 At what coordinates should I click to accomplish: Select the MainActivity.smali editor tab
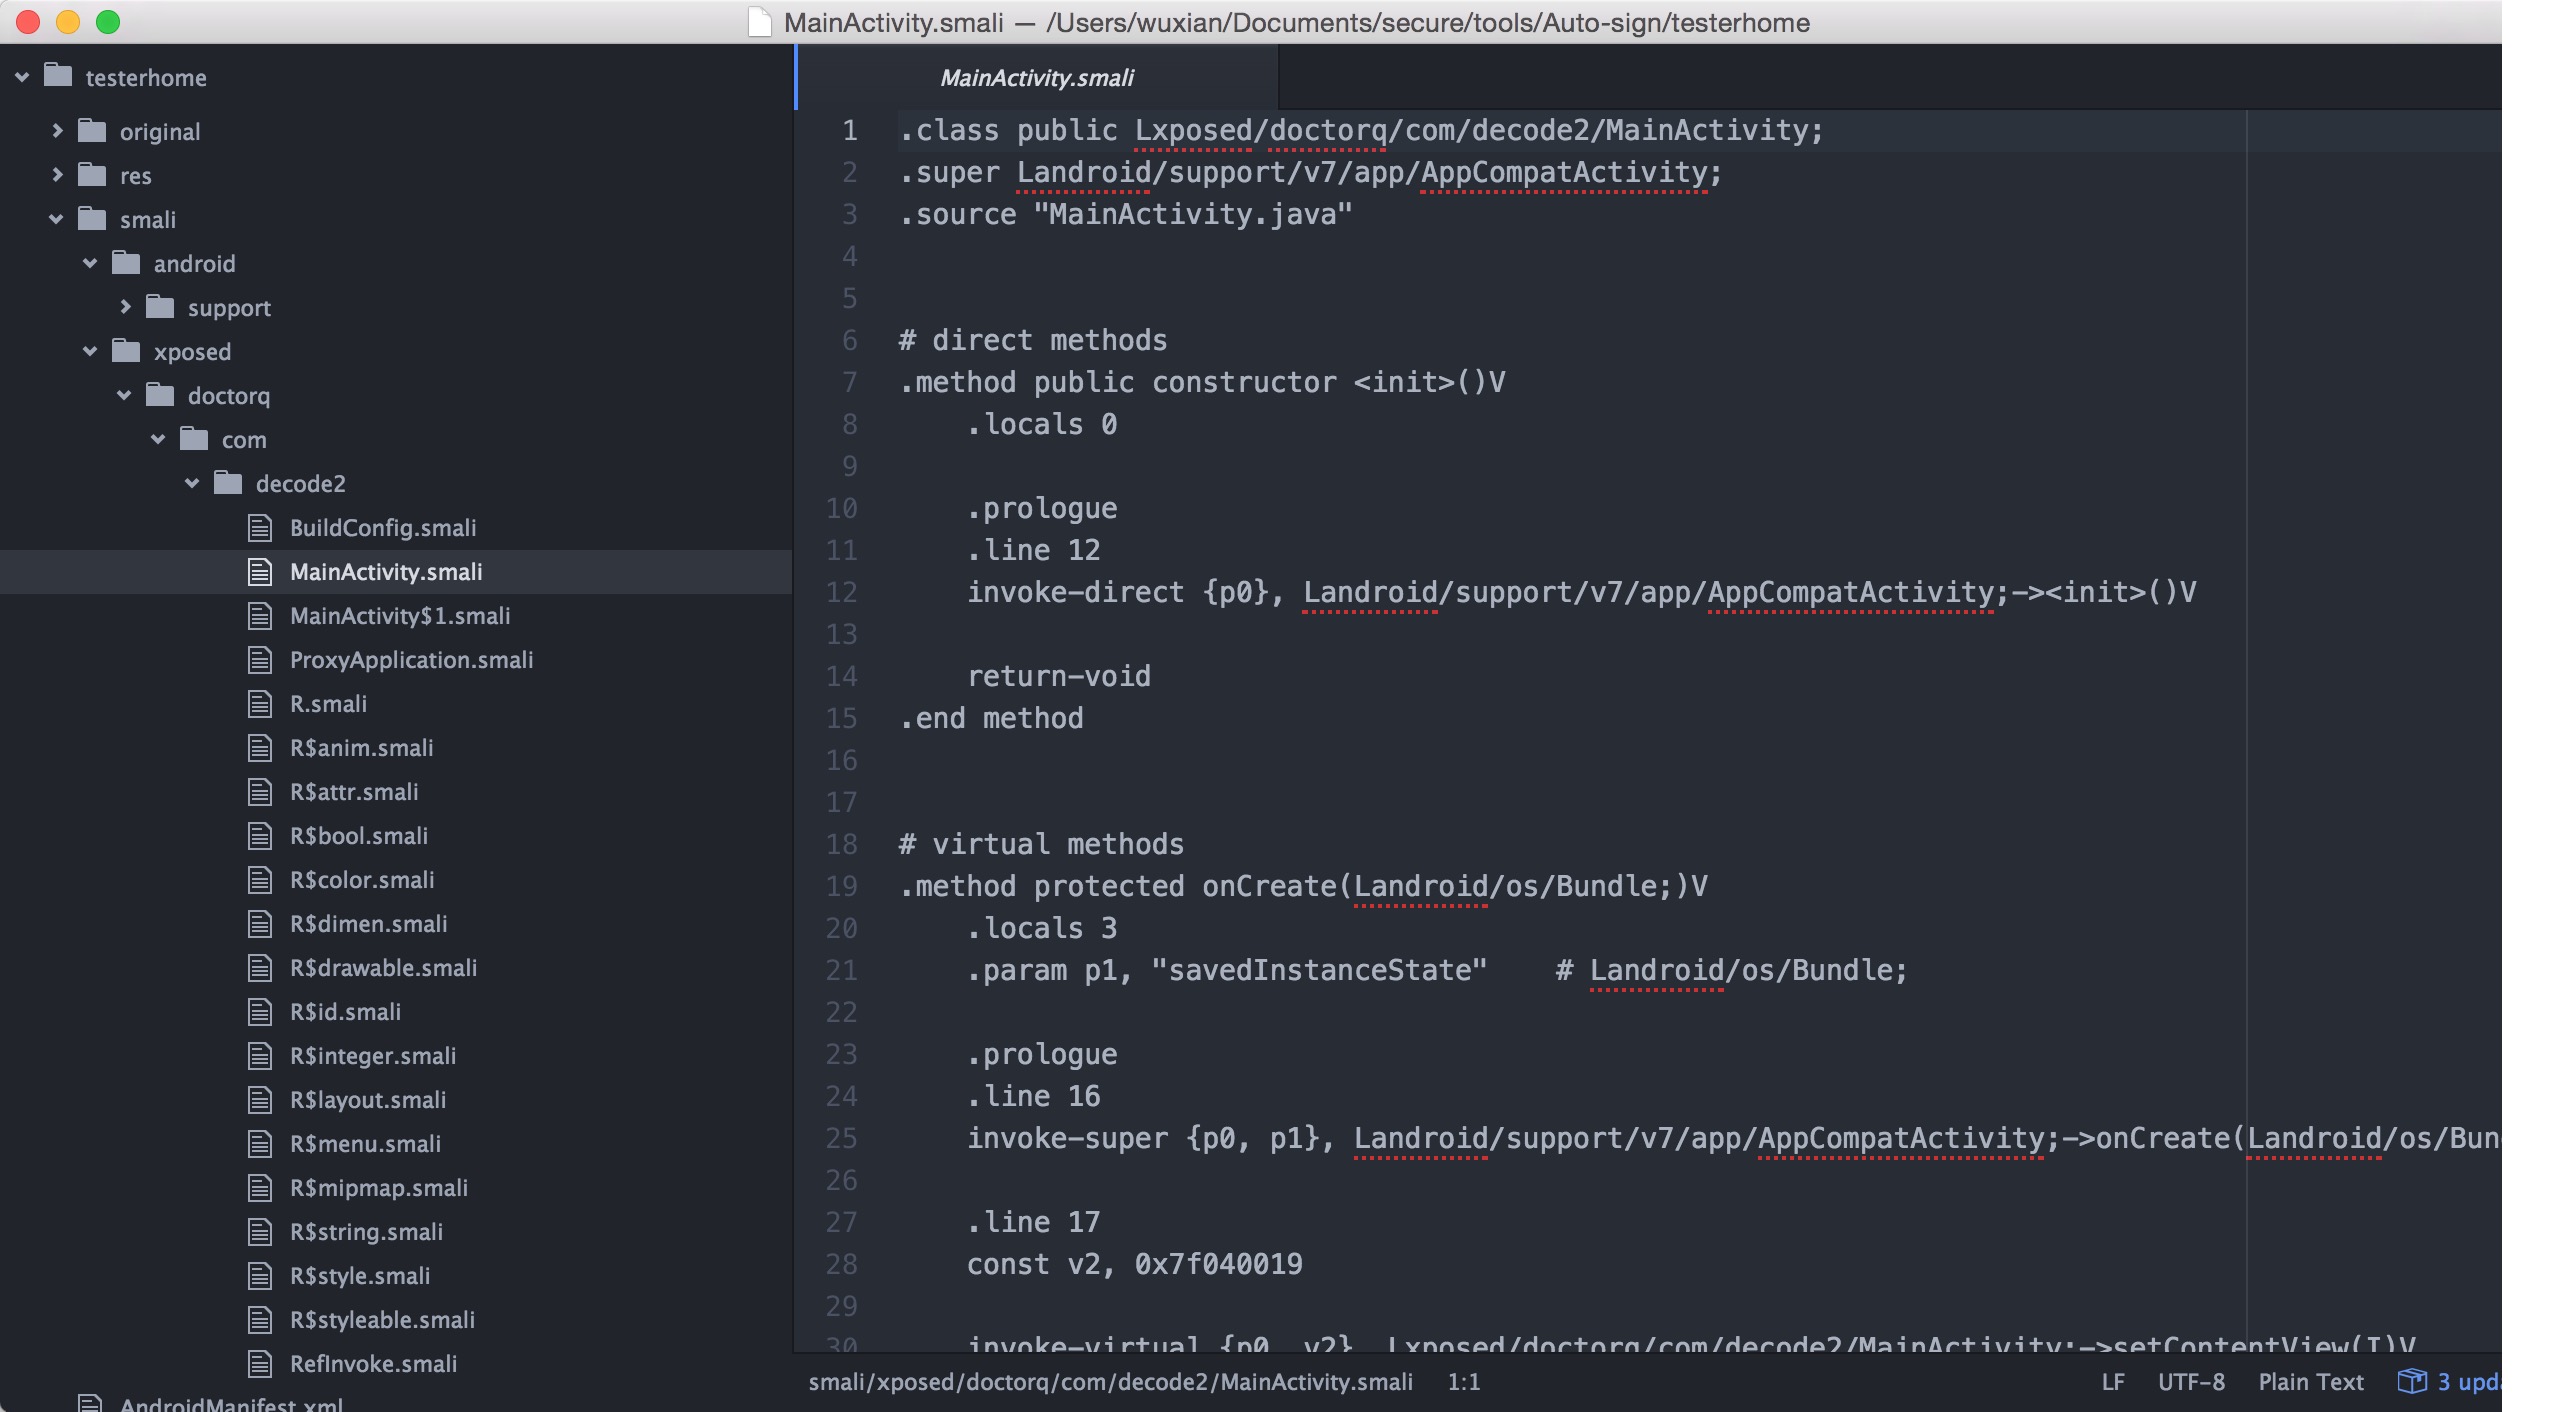point(1036,78)
